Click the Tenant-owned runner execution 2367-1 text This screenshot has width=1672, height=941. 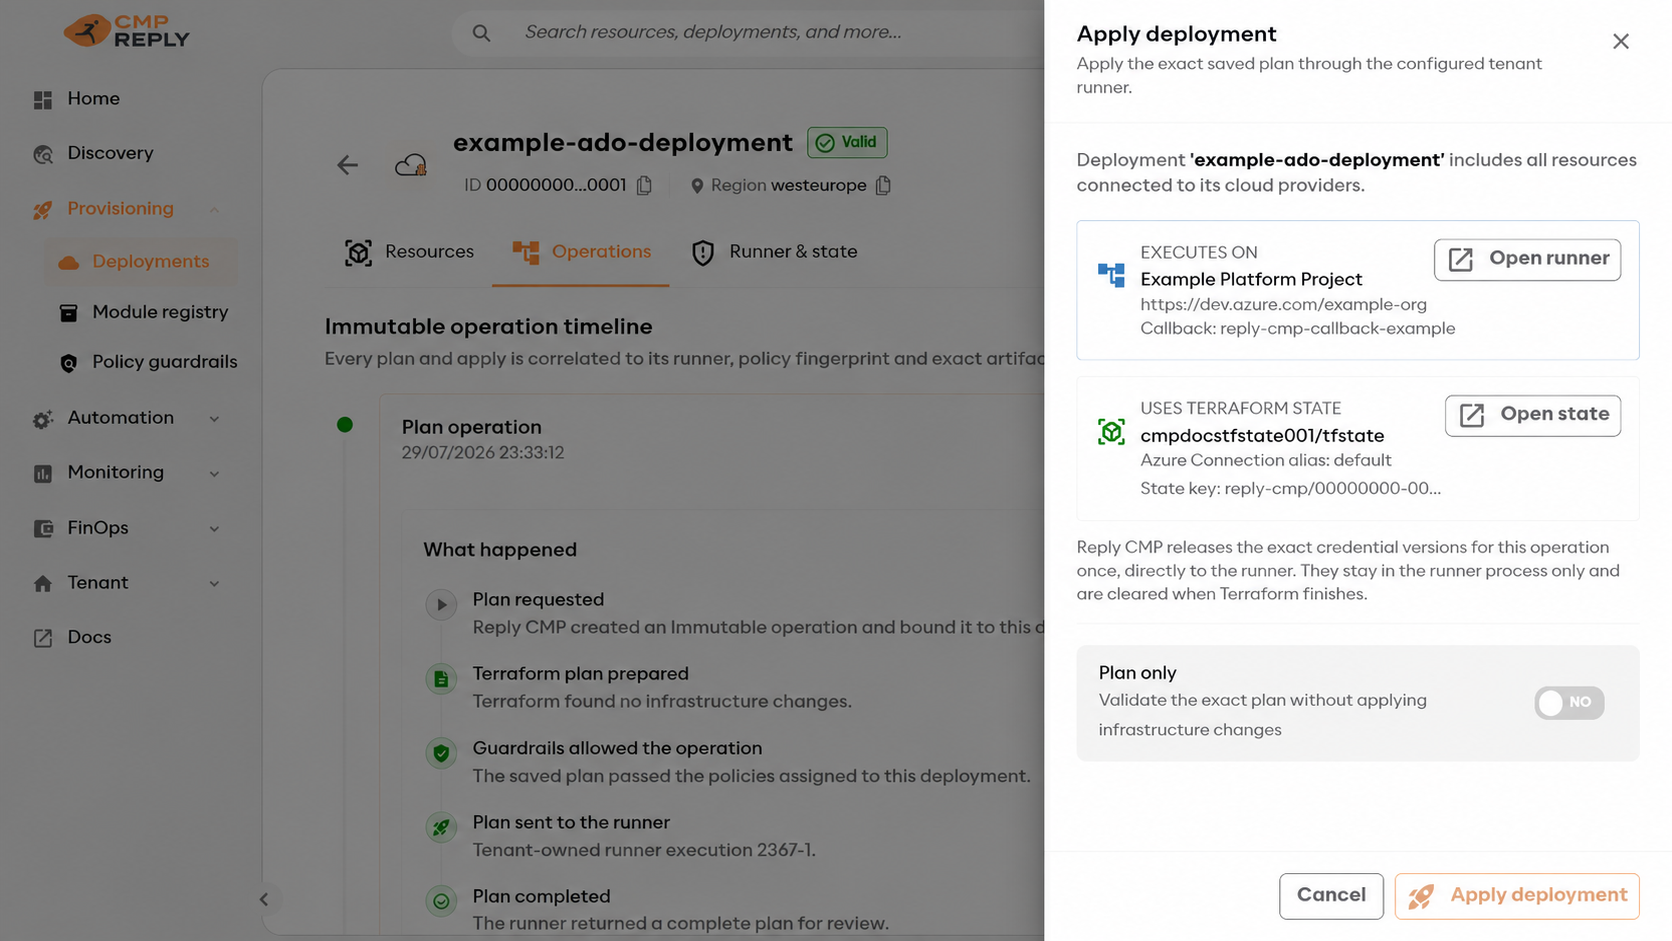pos(644,851)
